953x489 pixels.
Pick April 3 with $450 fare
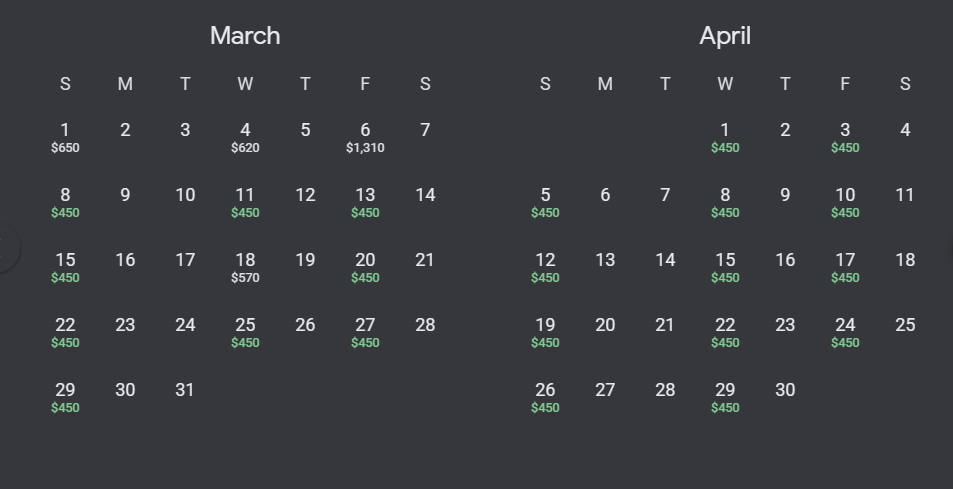click(845, 137)
